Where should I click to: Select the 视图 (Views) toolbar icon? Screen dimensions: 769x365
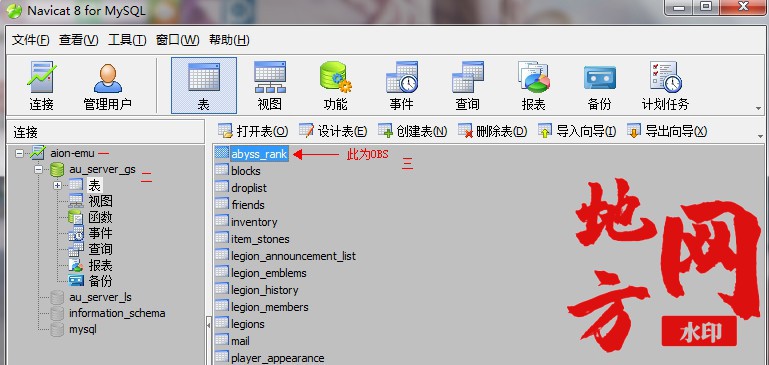[269, 85]
